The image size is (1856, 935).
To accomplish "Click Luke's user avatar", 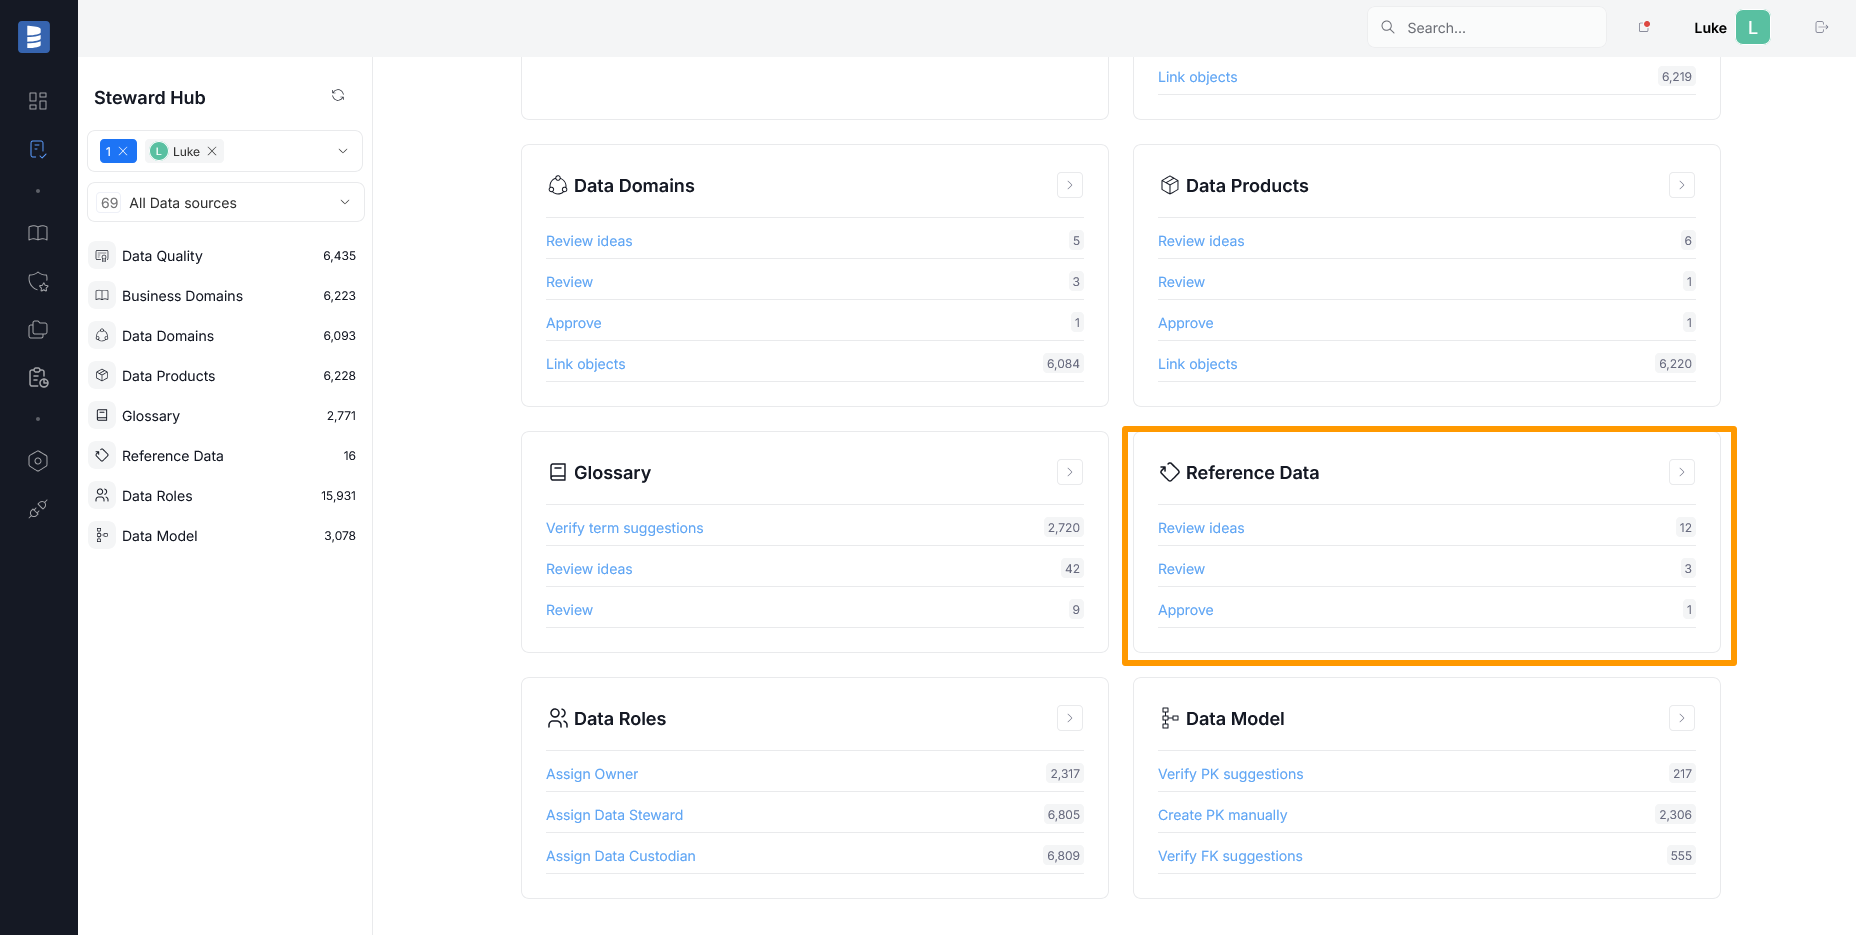I will click(1752, 28).
